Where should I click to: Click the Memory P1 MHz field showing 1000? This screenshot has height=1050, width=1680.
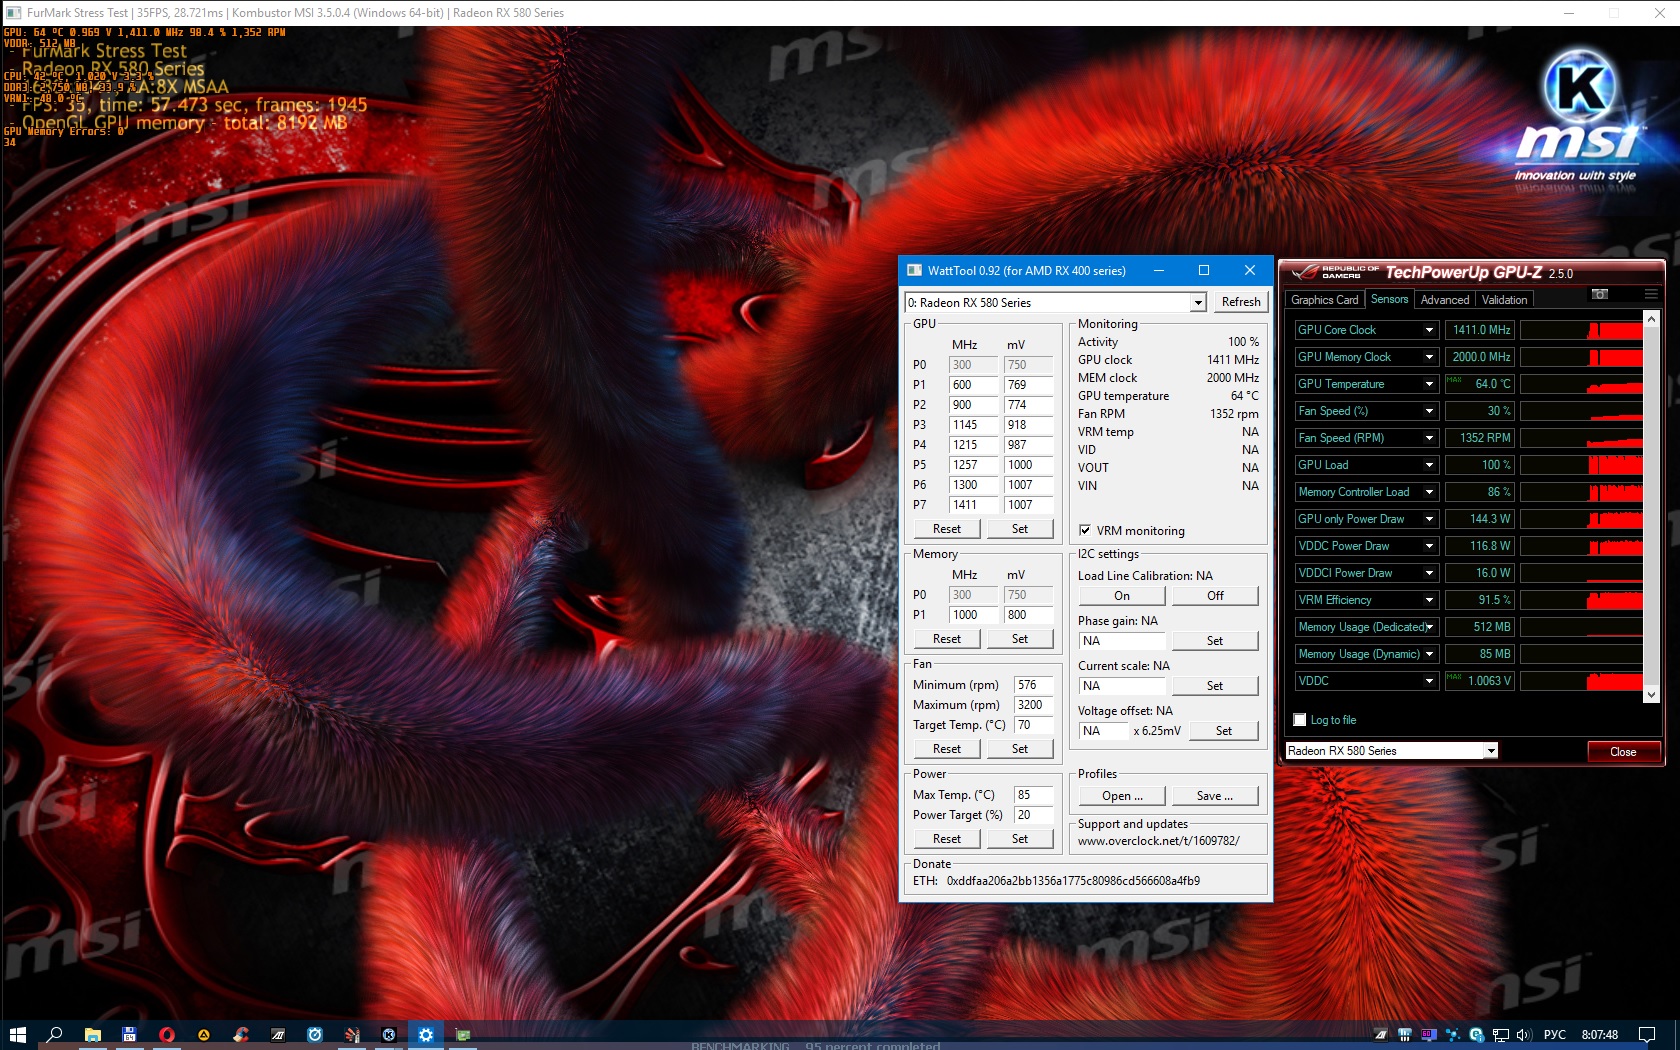[x=973, y=615]
